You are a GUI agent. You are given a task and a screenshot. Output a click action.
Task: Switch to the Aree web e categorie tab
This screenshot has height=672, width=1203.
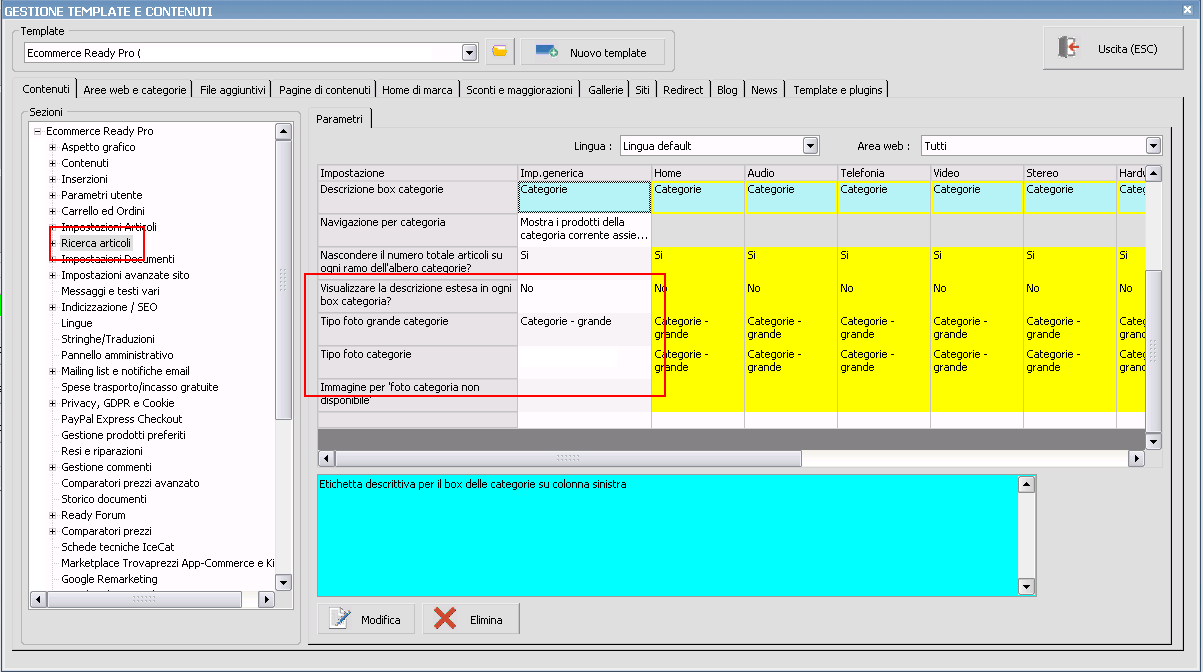(134, 90)
